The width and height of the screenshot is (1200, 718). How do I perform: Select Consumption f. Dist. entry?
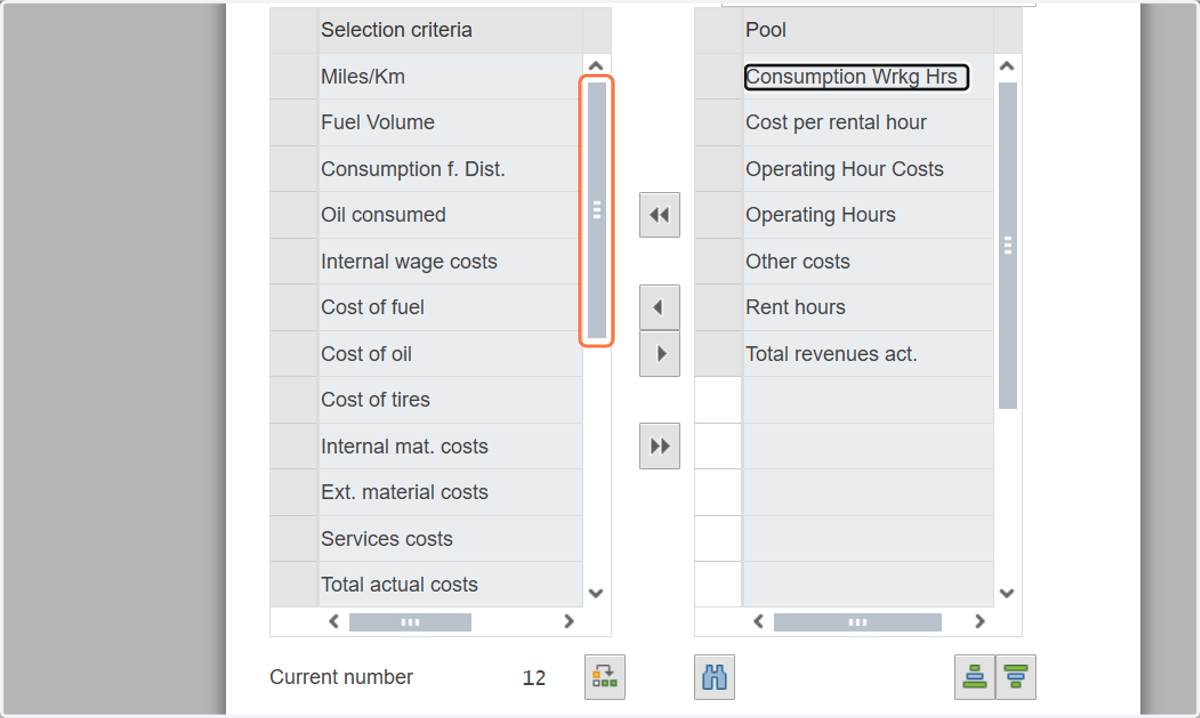pyautogui.click(x=450, y=169)
